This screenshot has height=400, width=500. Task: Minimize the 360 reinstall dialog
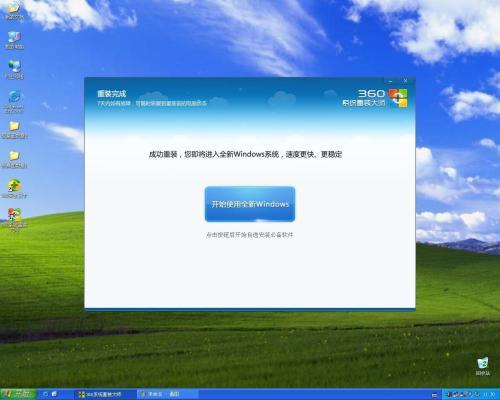[x=391, y=81]
